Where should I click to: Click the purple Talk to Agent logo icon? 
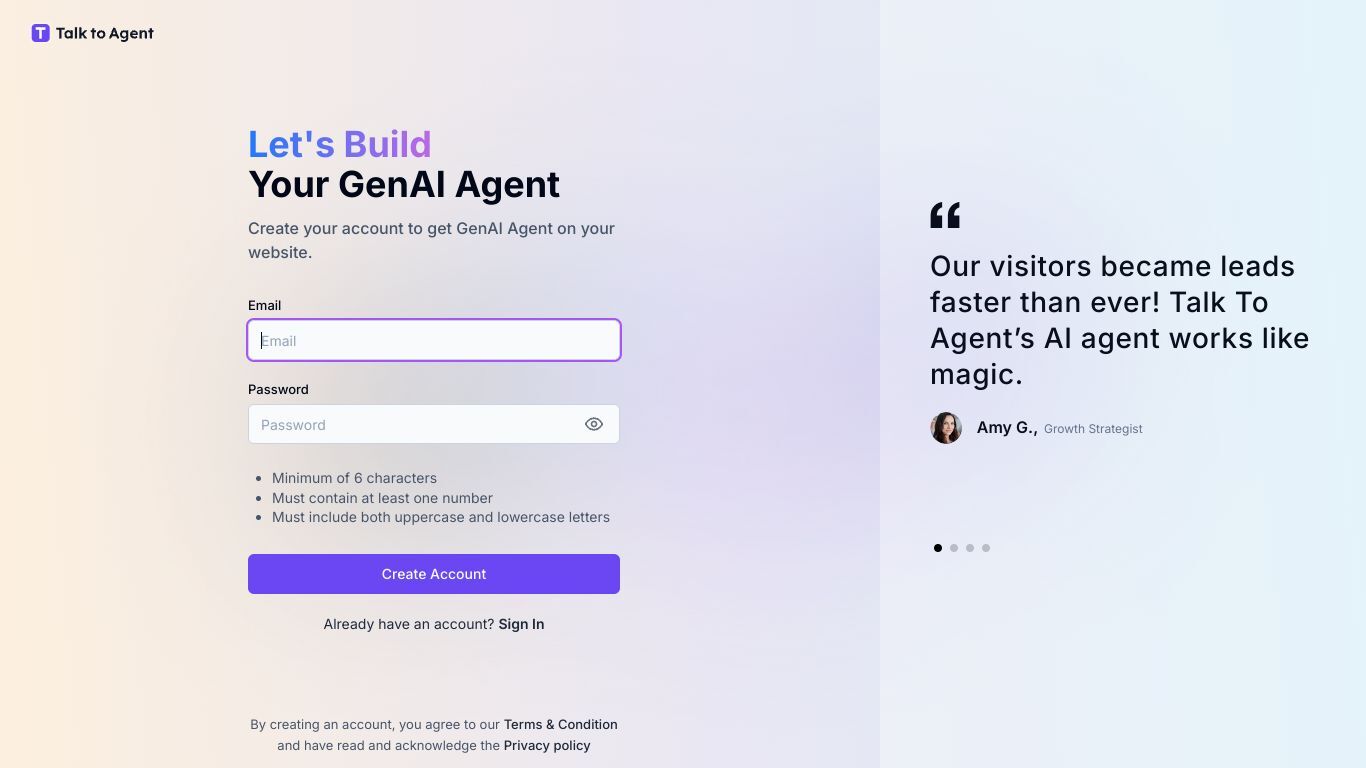(x=40, y=33)
